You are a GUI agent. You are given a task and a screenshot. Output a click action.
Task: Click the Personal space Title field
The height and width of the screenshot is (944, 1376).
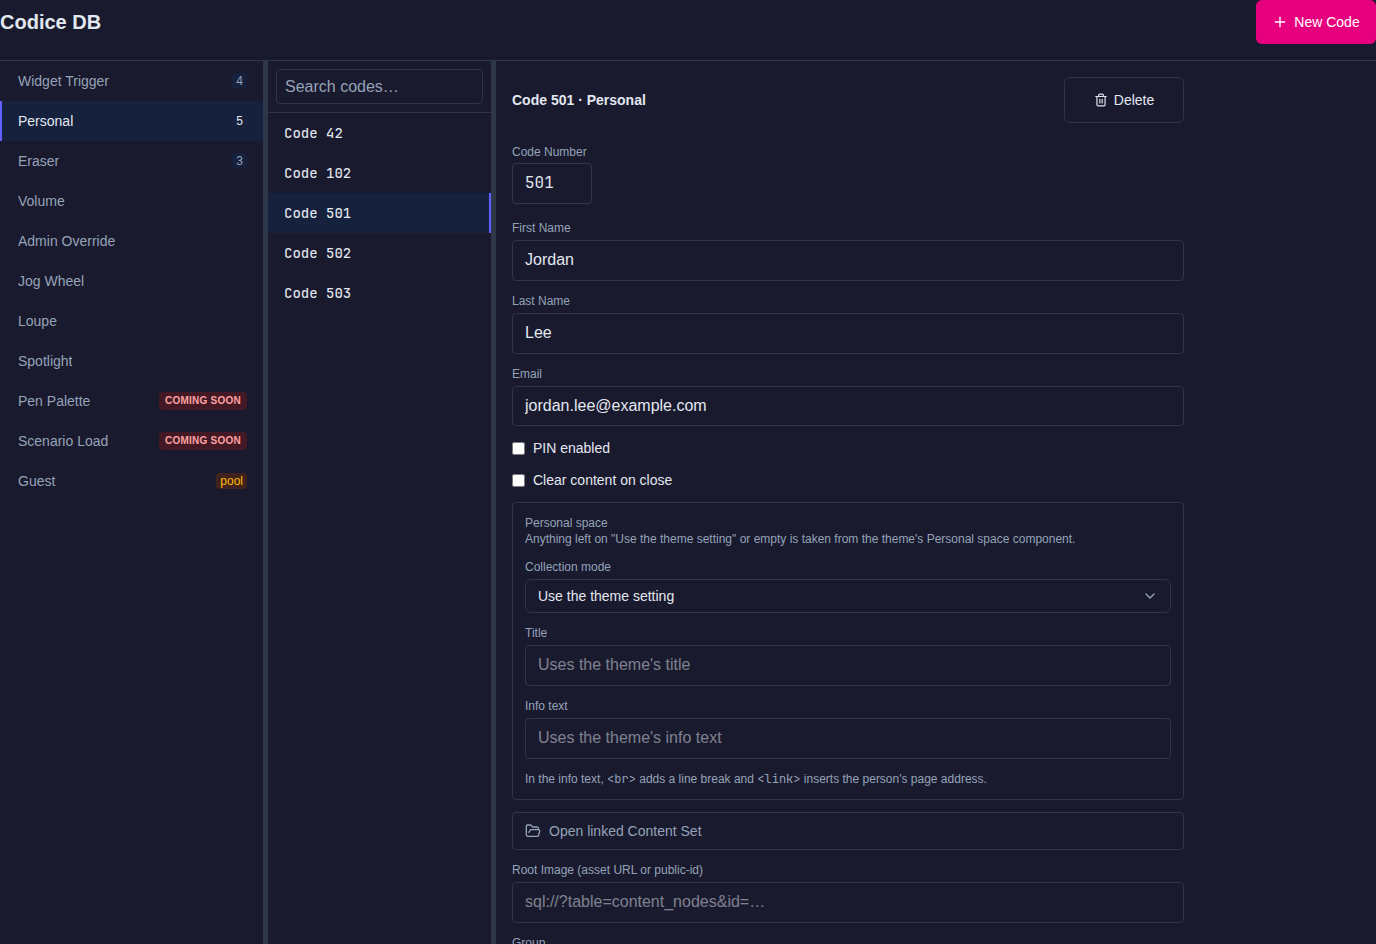[x=848, y=665]
